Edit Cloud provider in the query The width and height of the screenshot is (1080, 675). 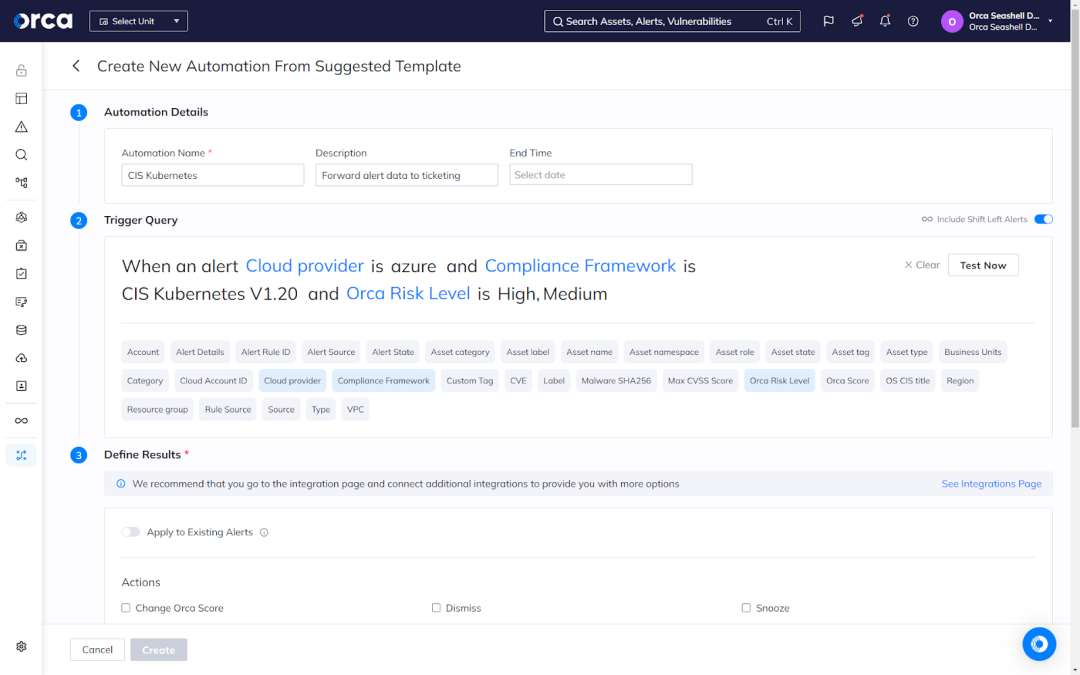pos(304,266)
